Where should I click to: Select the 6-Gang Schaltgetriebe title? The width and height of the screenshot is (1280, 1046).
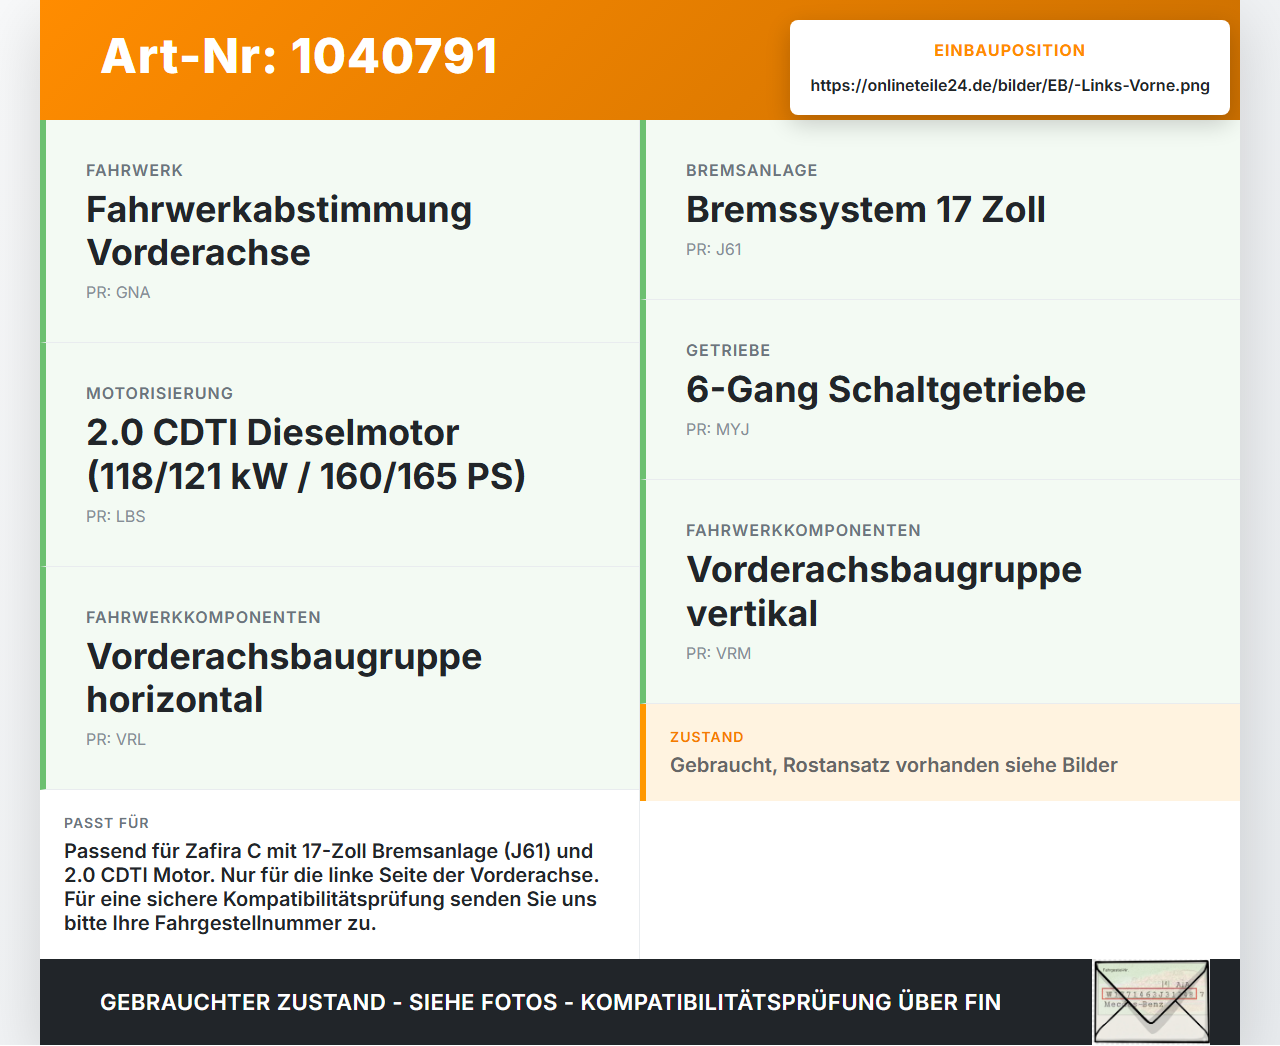pos(886,390)
